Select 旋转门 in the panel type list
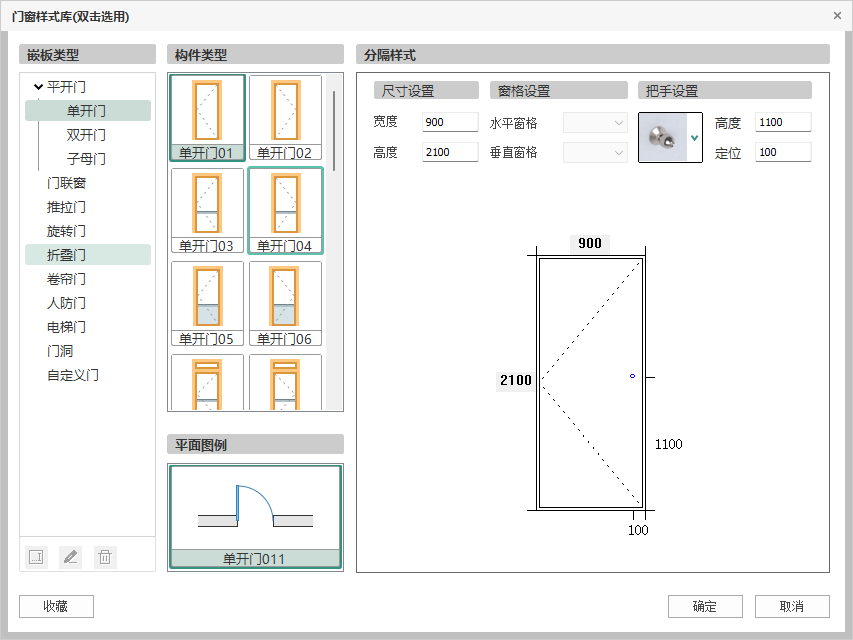This screenshot has width=853, height=640. pos(66,231)
